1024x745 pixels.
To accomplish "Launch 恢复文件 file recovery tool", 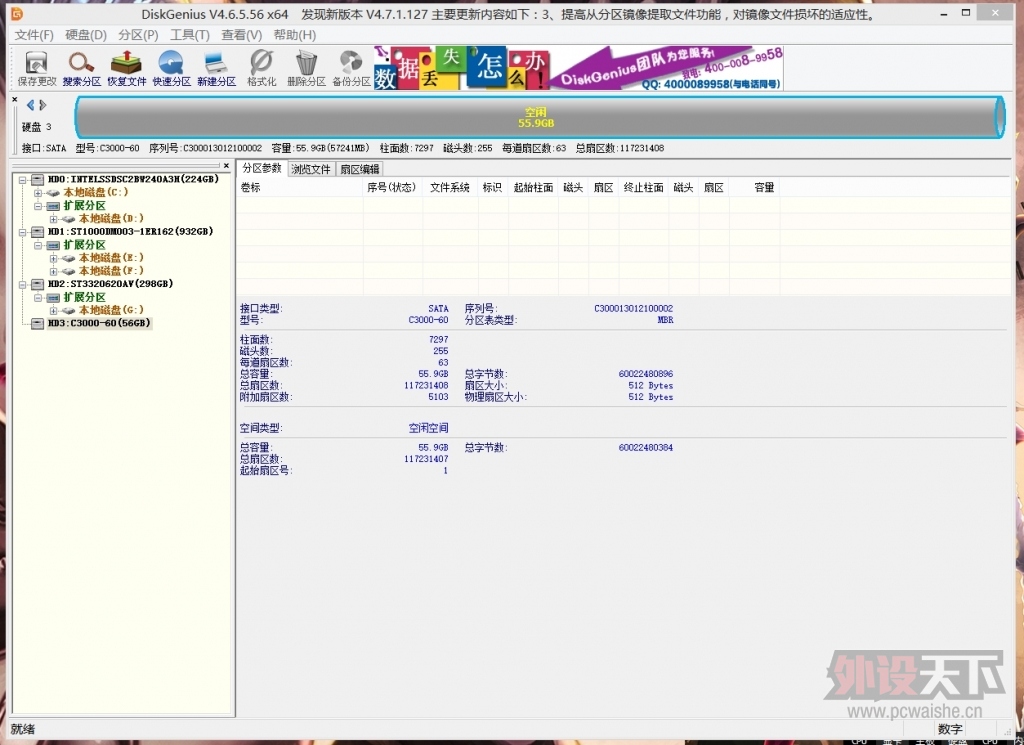I will pos(126,68).
